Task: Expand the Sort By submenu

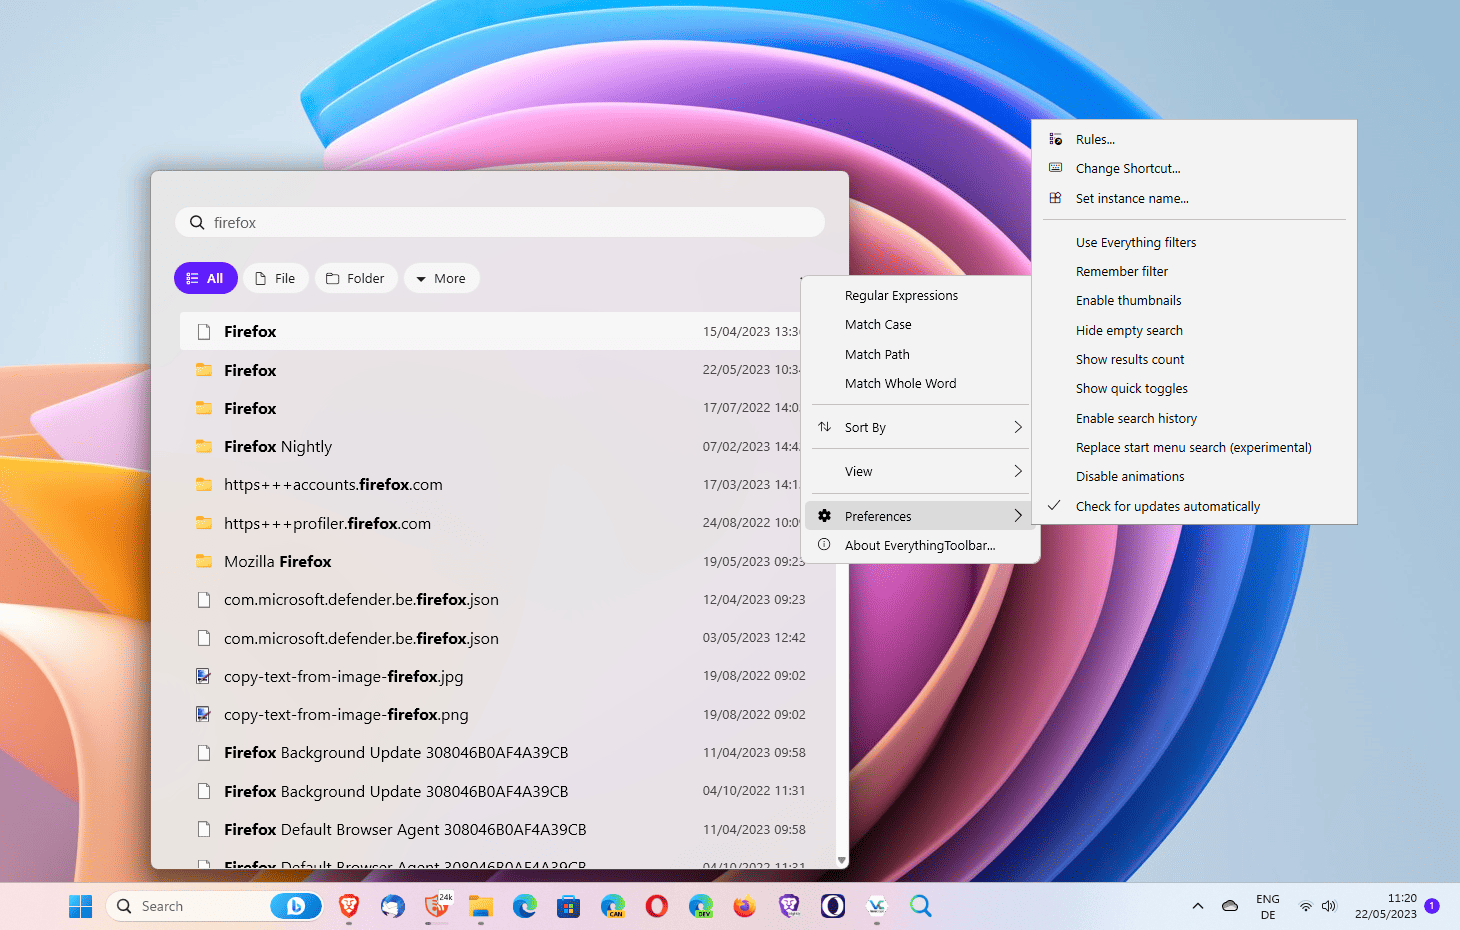Action: pos(918,427)
